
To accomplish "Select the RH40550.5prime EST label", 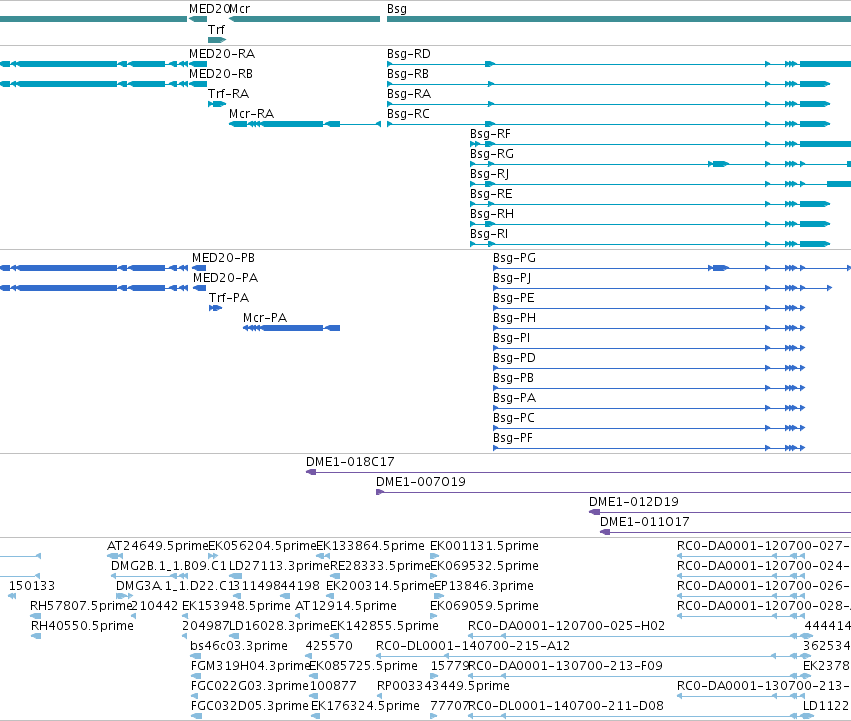I will pos(82,627).
